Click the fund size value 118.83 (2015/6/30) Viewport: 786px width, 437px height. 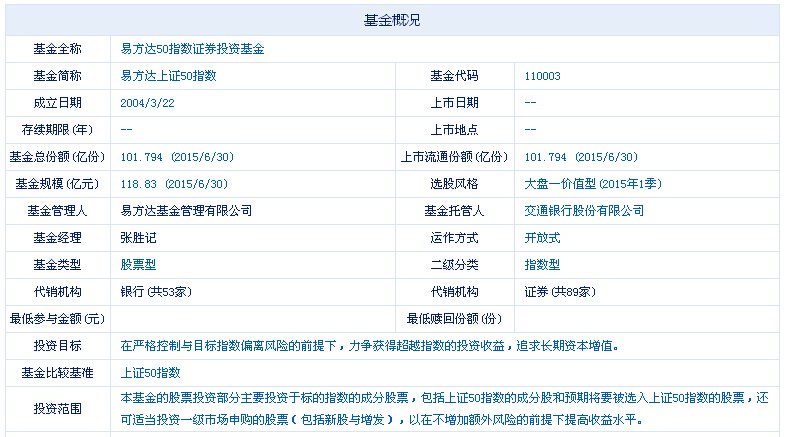[174, 184]
